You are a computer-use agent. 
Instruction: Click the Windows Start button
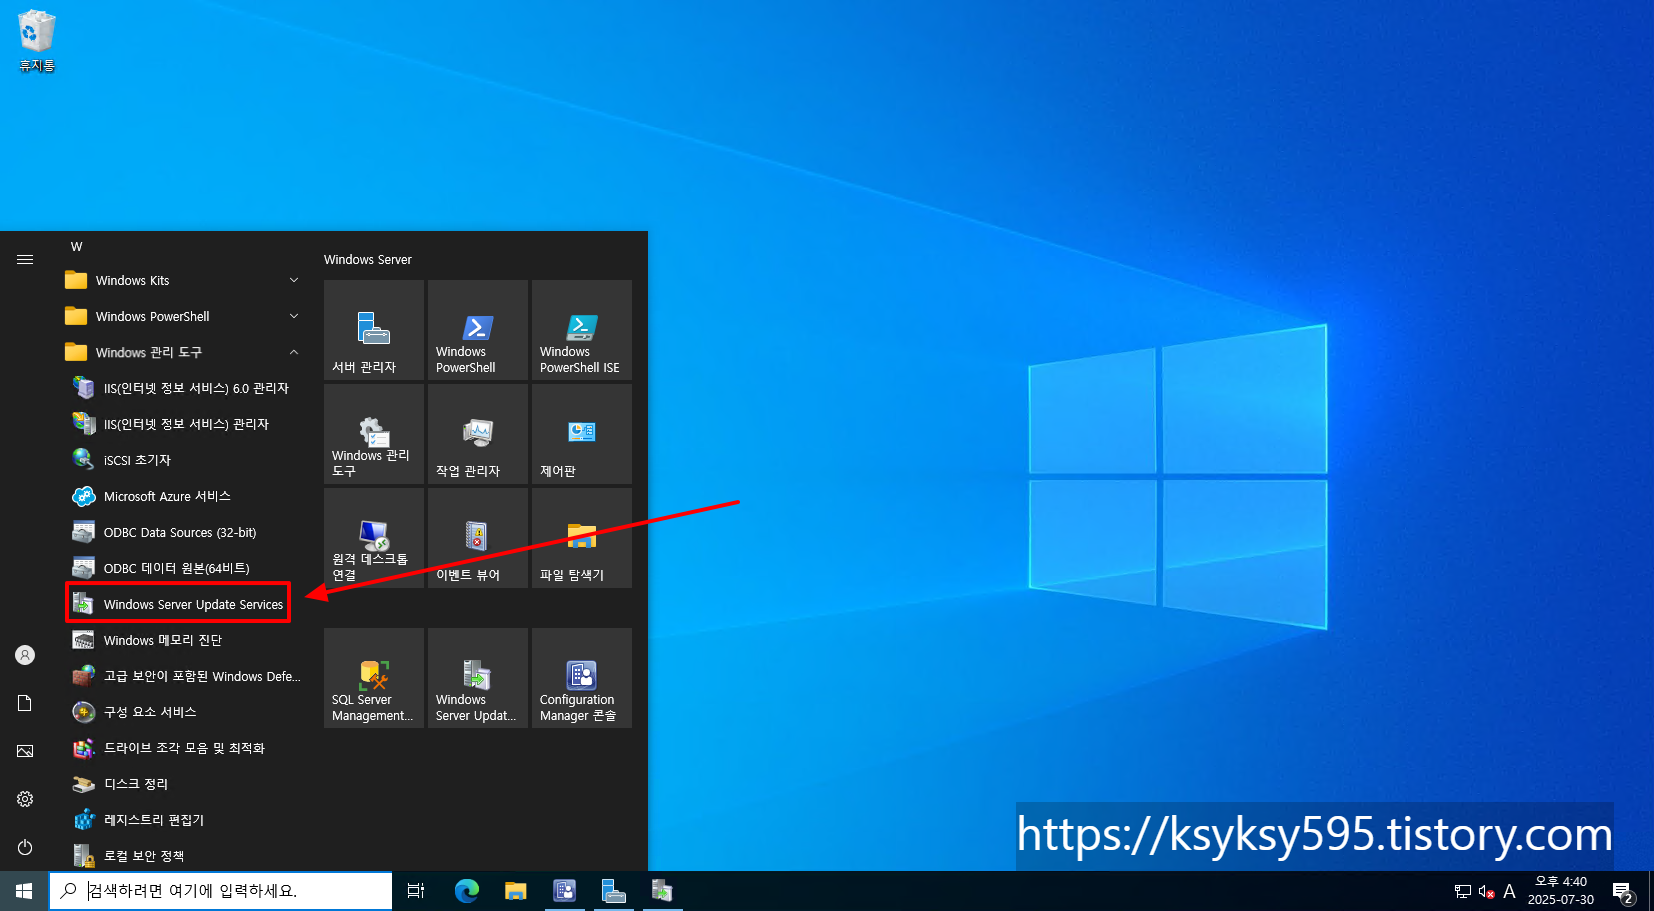tap(24, 891)
